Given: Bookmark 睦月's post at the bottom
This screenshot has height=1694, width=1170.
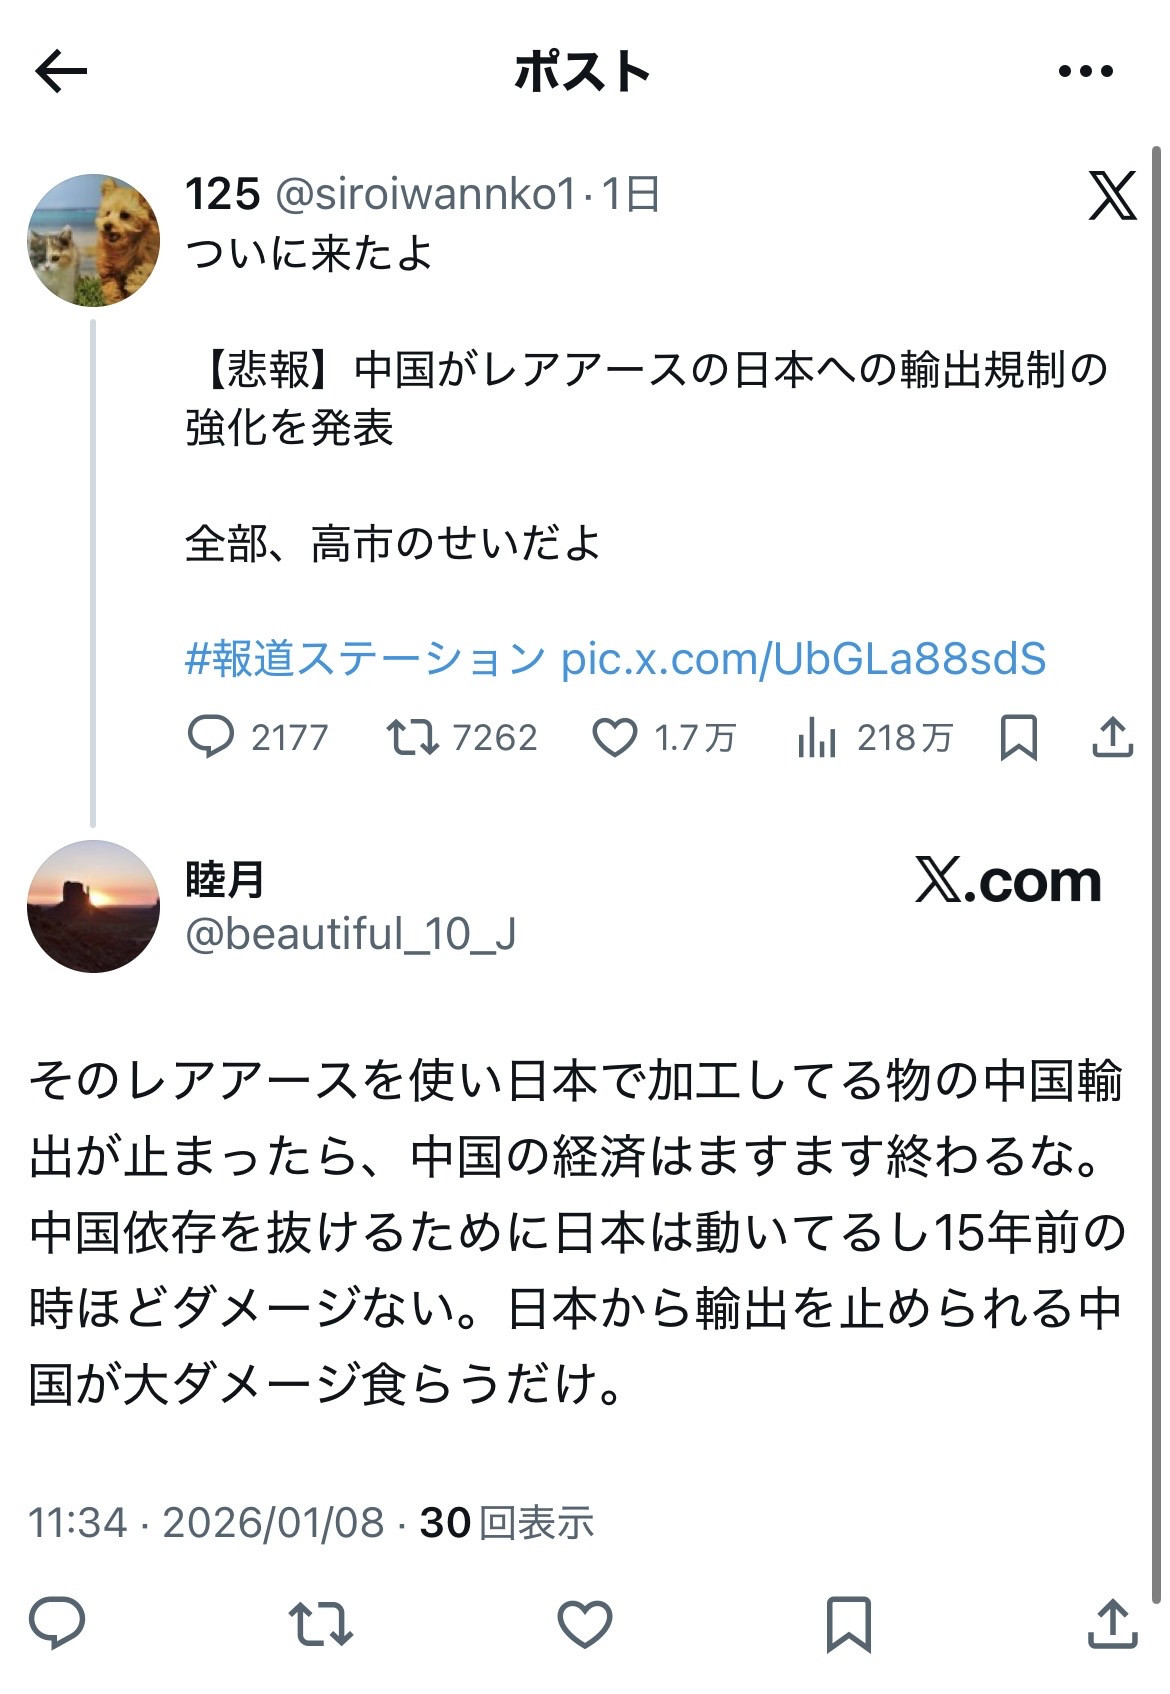Looking at the screenshot, I should coord(848,1623).
